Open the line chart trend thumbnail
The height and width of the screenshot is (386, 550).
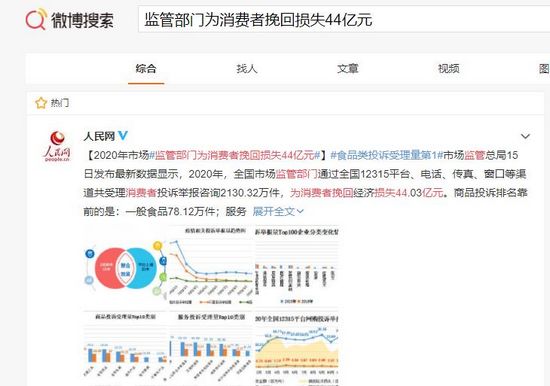211,267
